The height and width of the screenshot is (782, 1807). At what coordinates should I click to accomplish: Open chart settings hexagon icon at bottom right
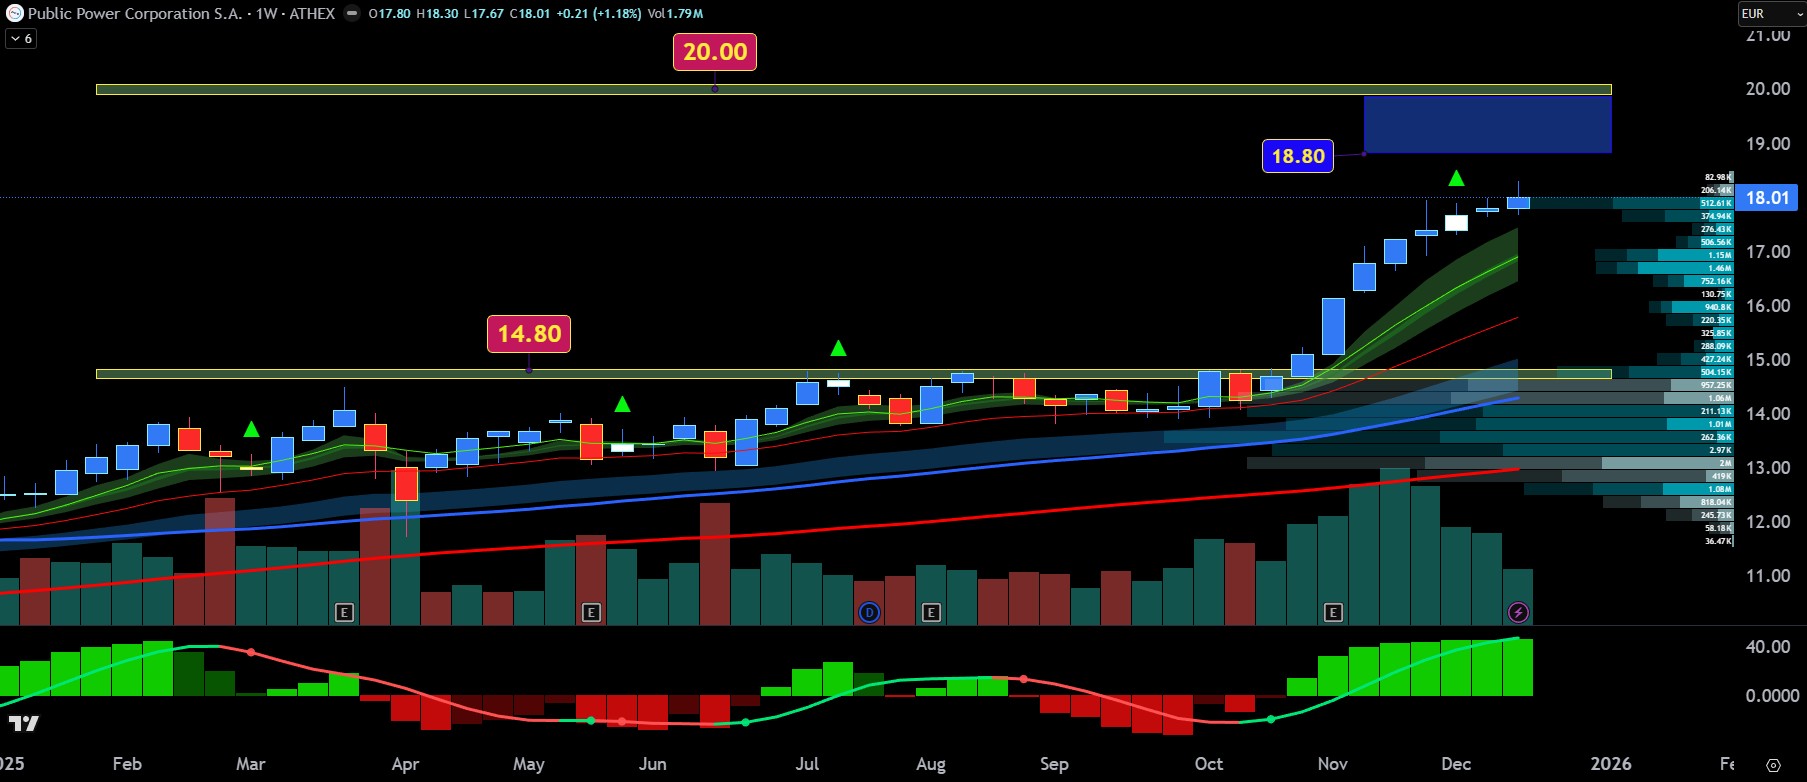pyautogui.click(x=1773, y=765)
